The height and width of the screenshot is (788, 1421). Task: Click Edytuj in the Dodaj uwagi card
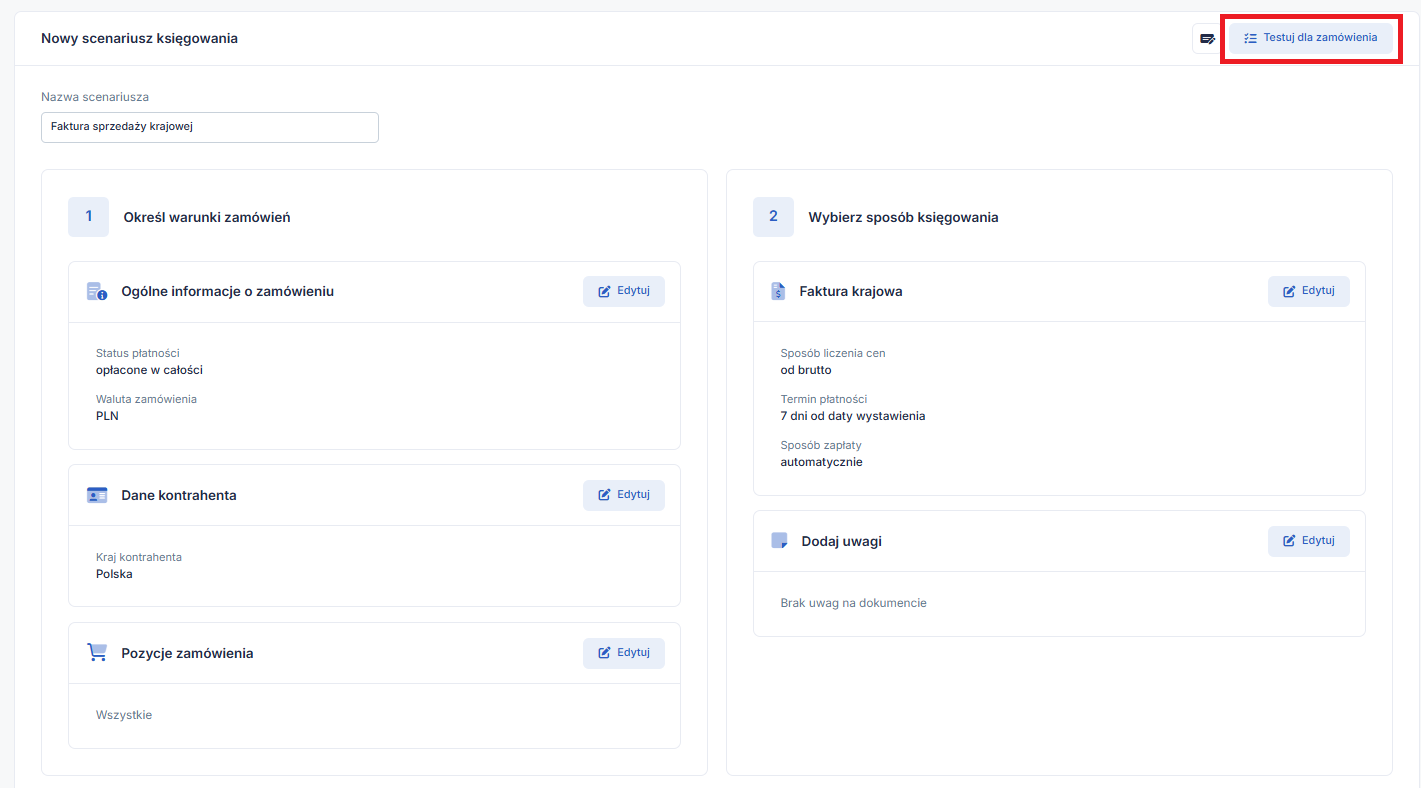(x=1308, y=541)
